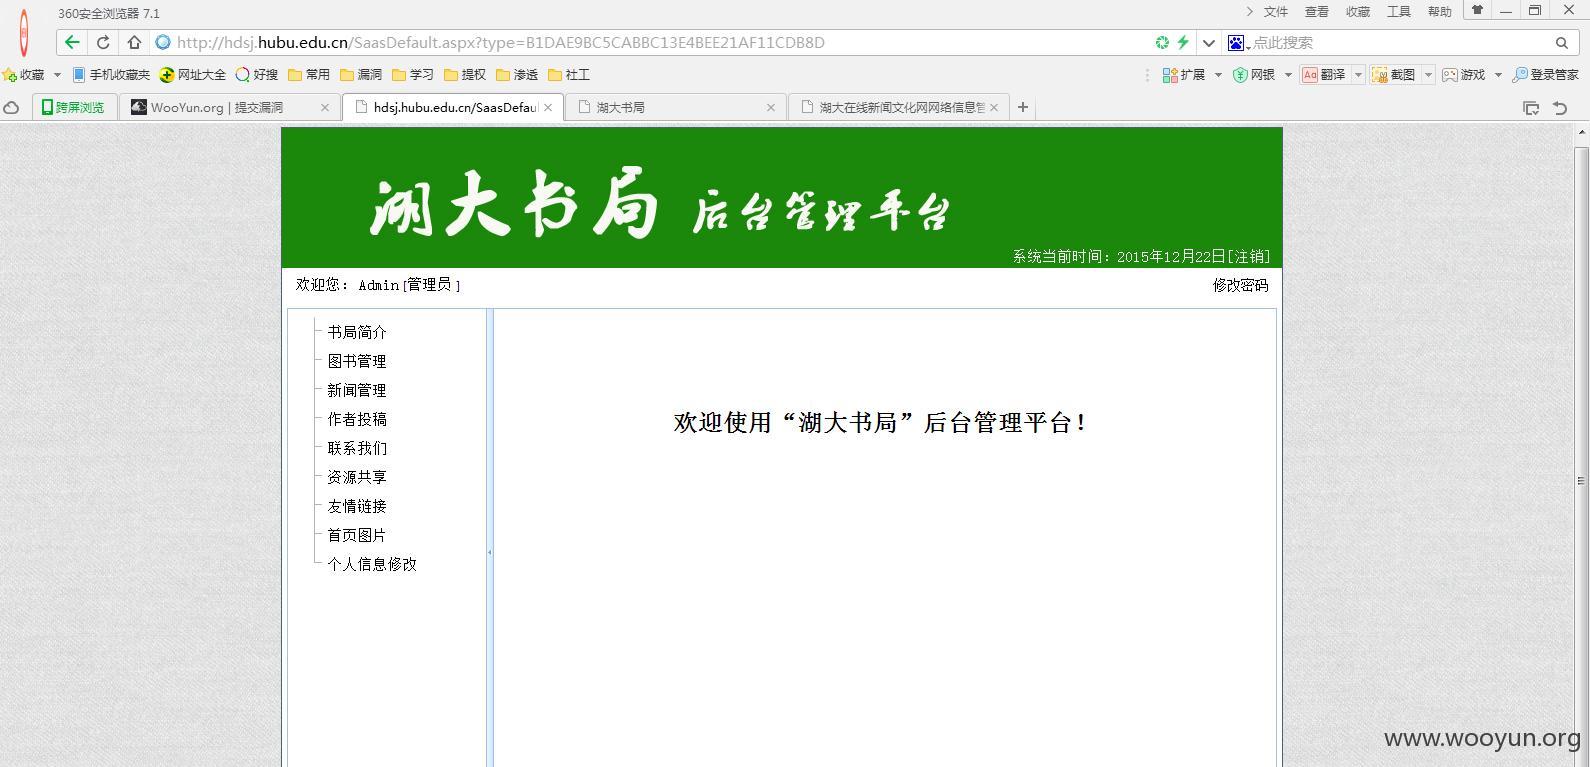
Task: Click the 截图 screenshot toolbar button
Action: (1394, 75)
